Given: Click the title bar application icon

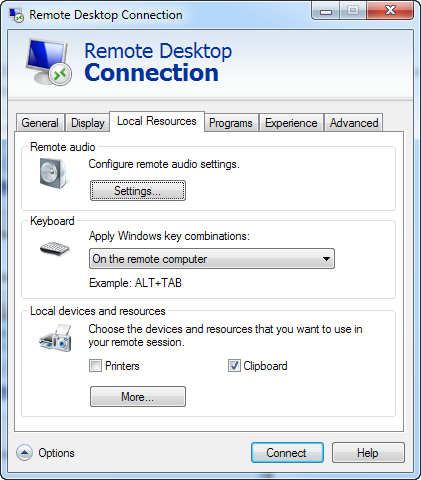Looking at the screenshot, I should tap(16, 15).
